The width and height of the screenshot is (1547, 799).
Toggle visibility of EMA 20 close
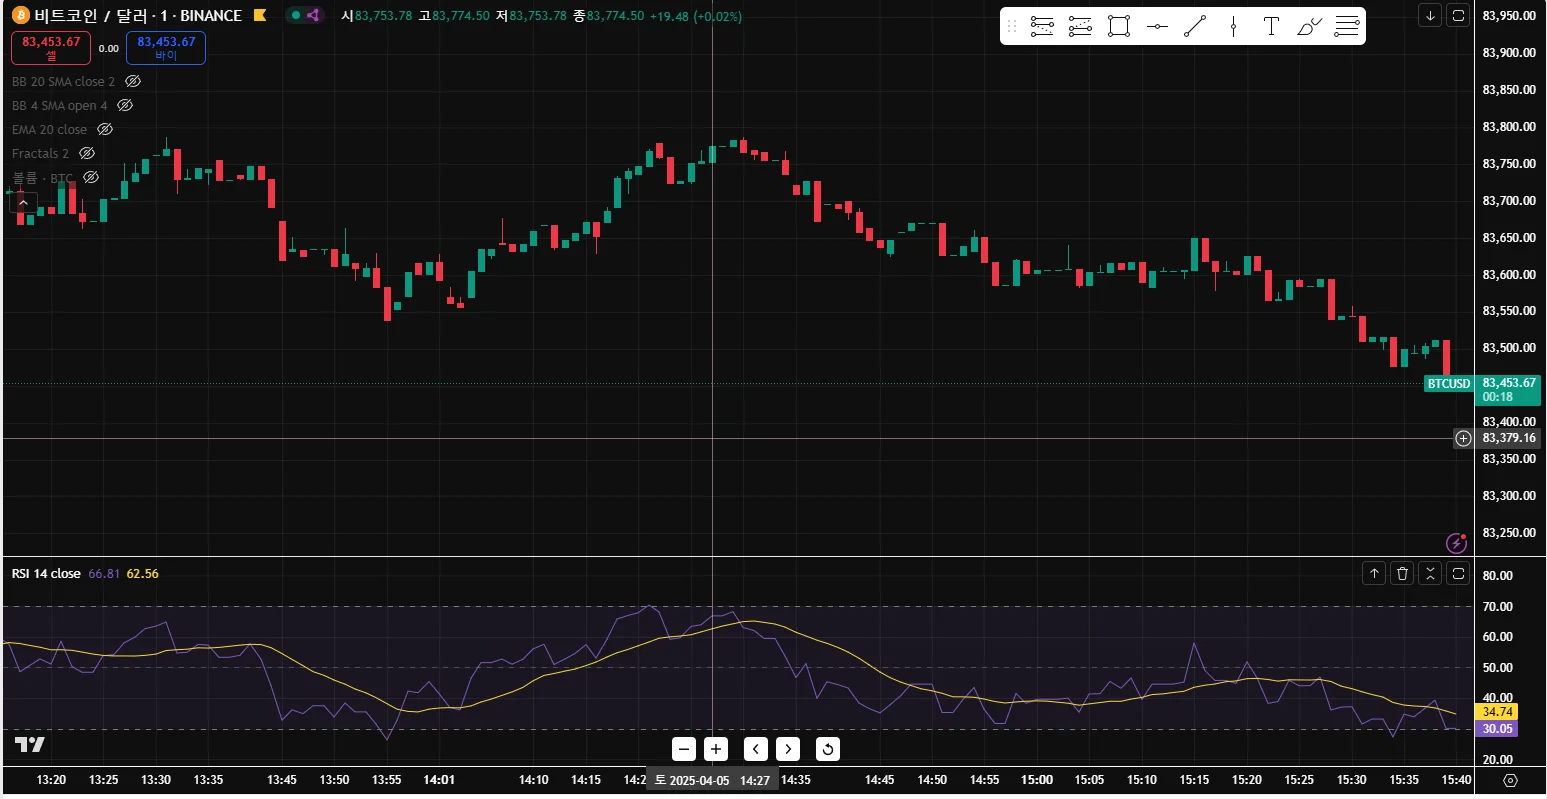pos(105,129)
